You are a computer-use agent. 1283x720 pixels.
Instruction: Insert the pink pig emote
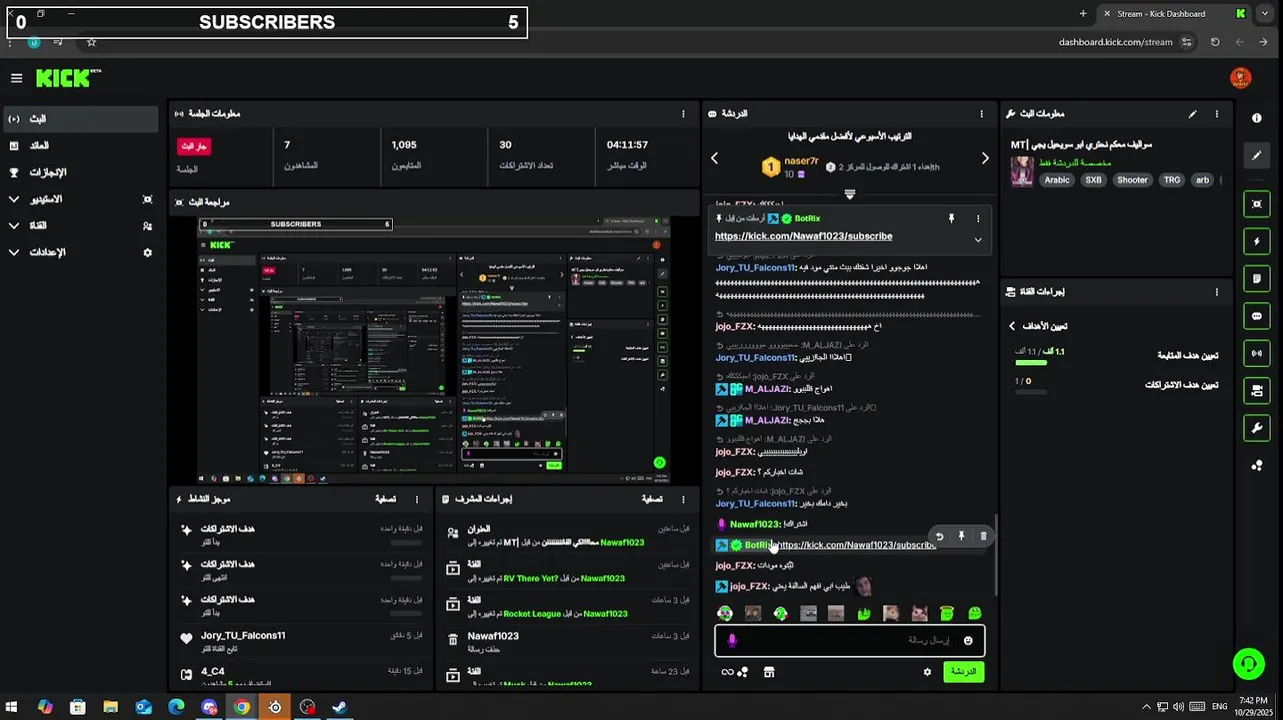point(919,613)
